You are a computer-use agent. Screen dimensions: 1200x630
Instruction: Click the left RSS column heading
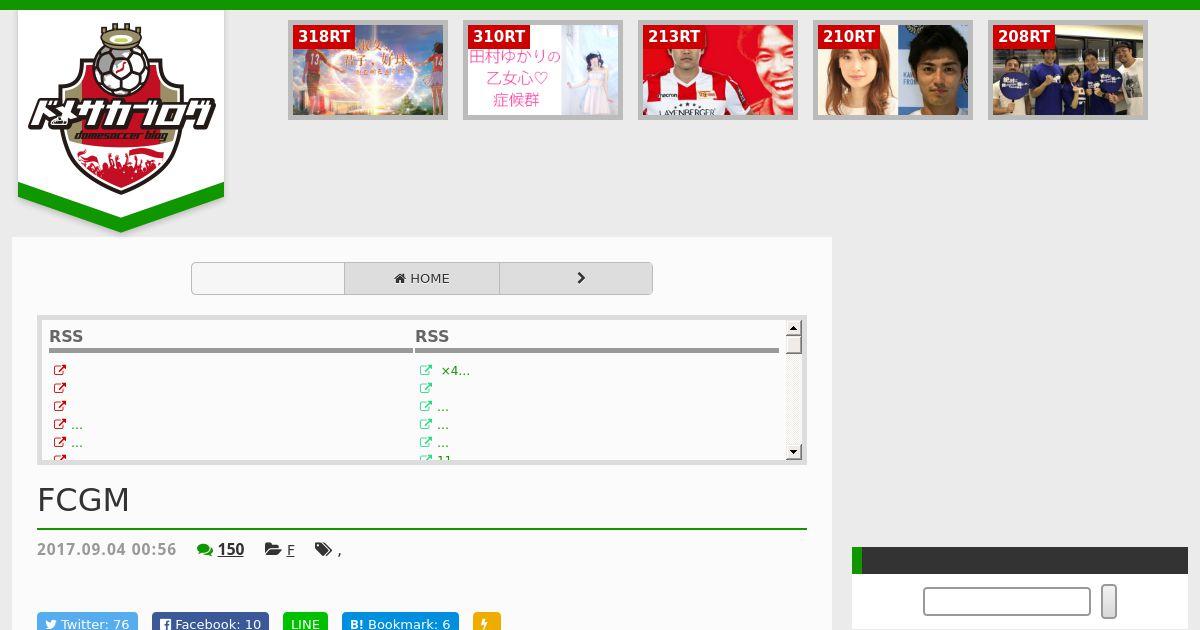pos(66,336)
